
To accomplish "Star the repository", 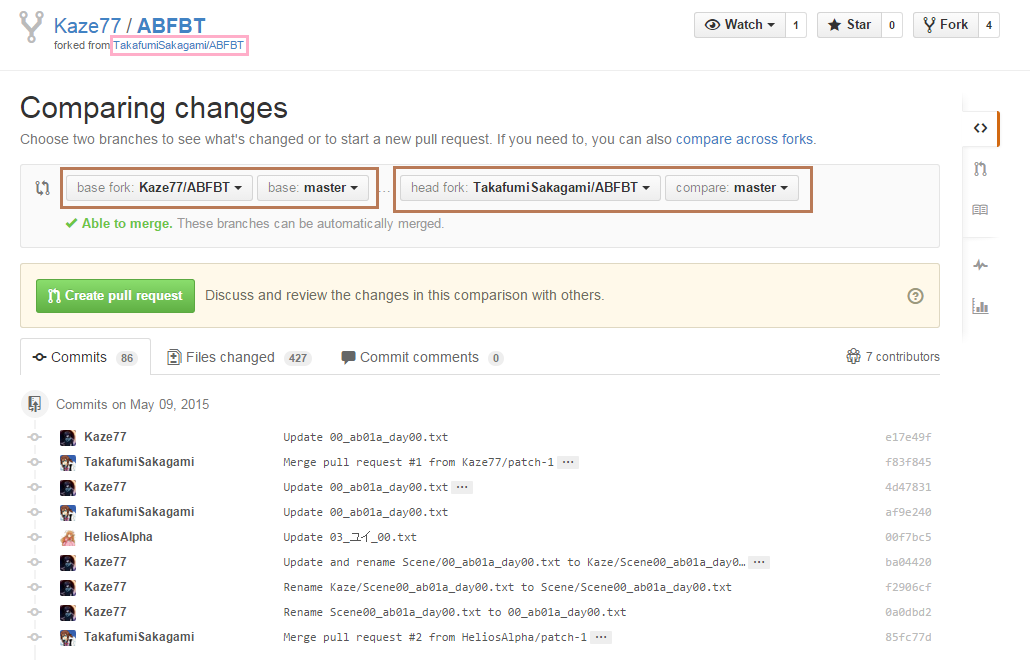I will point(849,25).
